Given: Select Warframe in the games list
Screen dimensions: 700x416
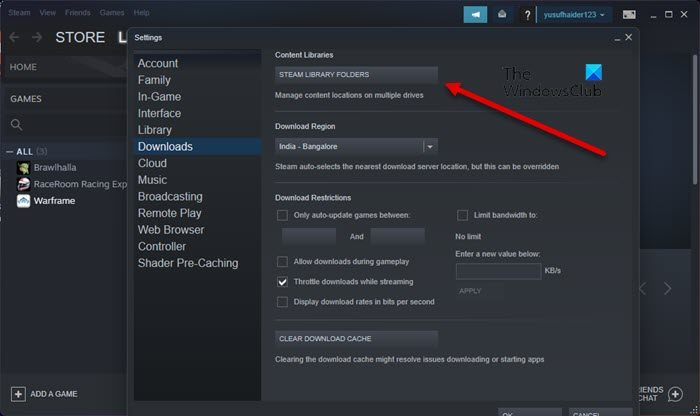Looking at the screenshot, I should tap(54, 201).
